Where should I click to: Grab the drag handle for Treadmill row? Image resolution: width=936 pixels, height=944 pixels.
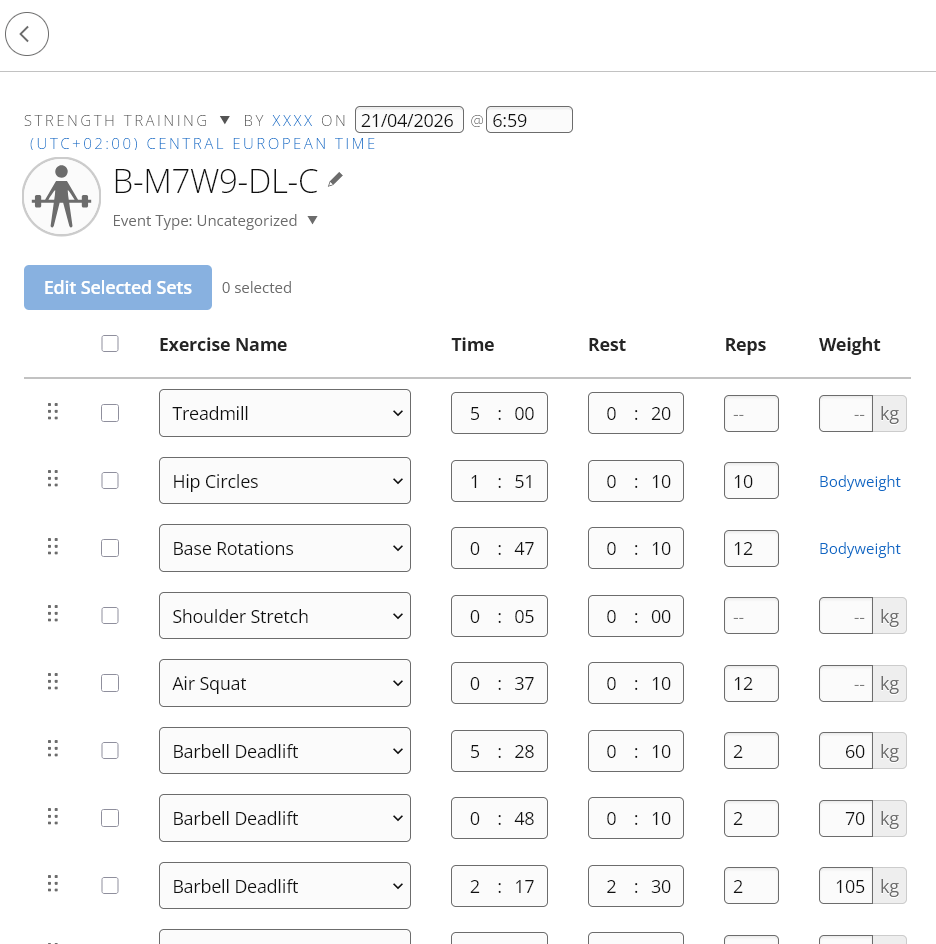pos(53,411)
